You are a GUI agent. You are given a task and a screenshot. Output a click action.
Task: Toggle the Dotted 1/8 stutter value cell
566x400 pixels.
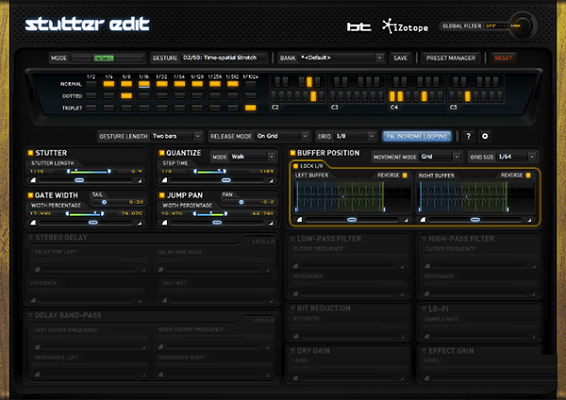coord(126,96)
